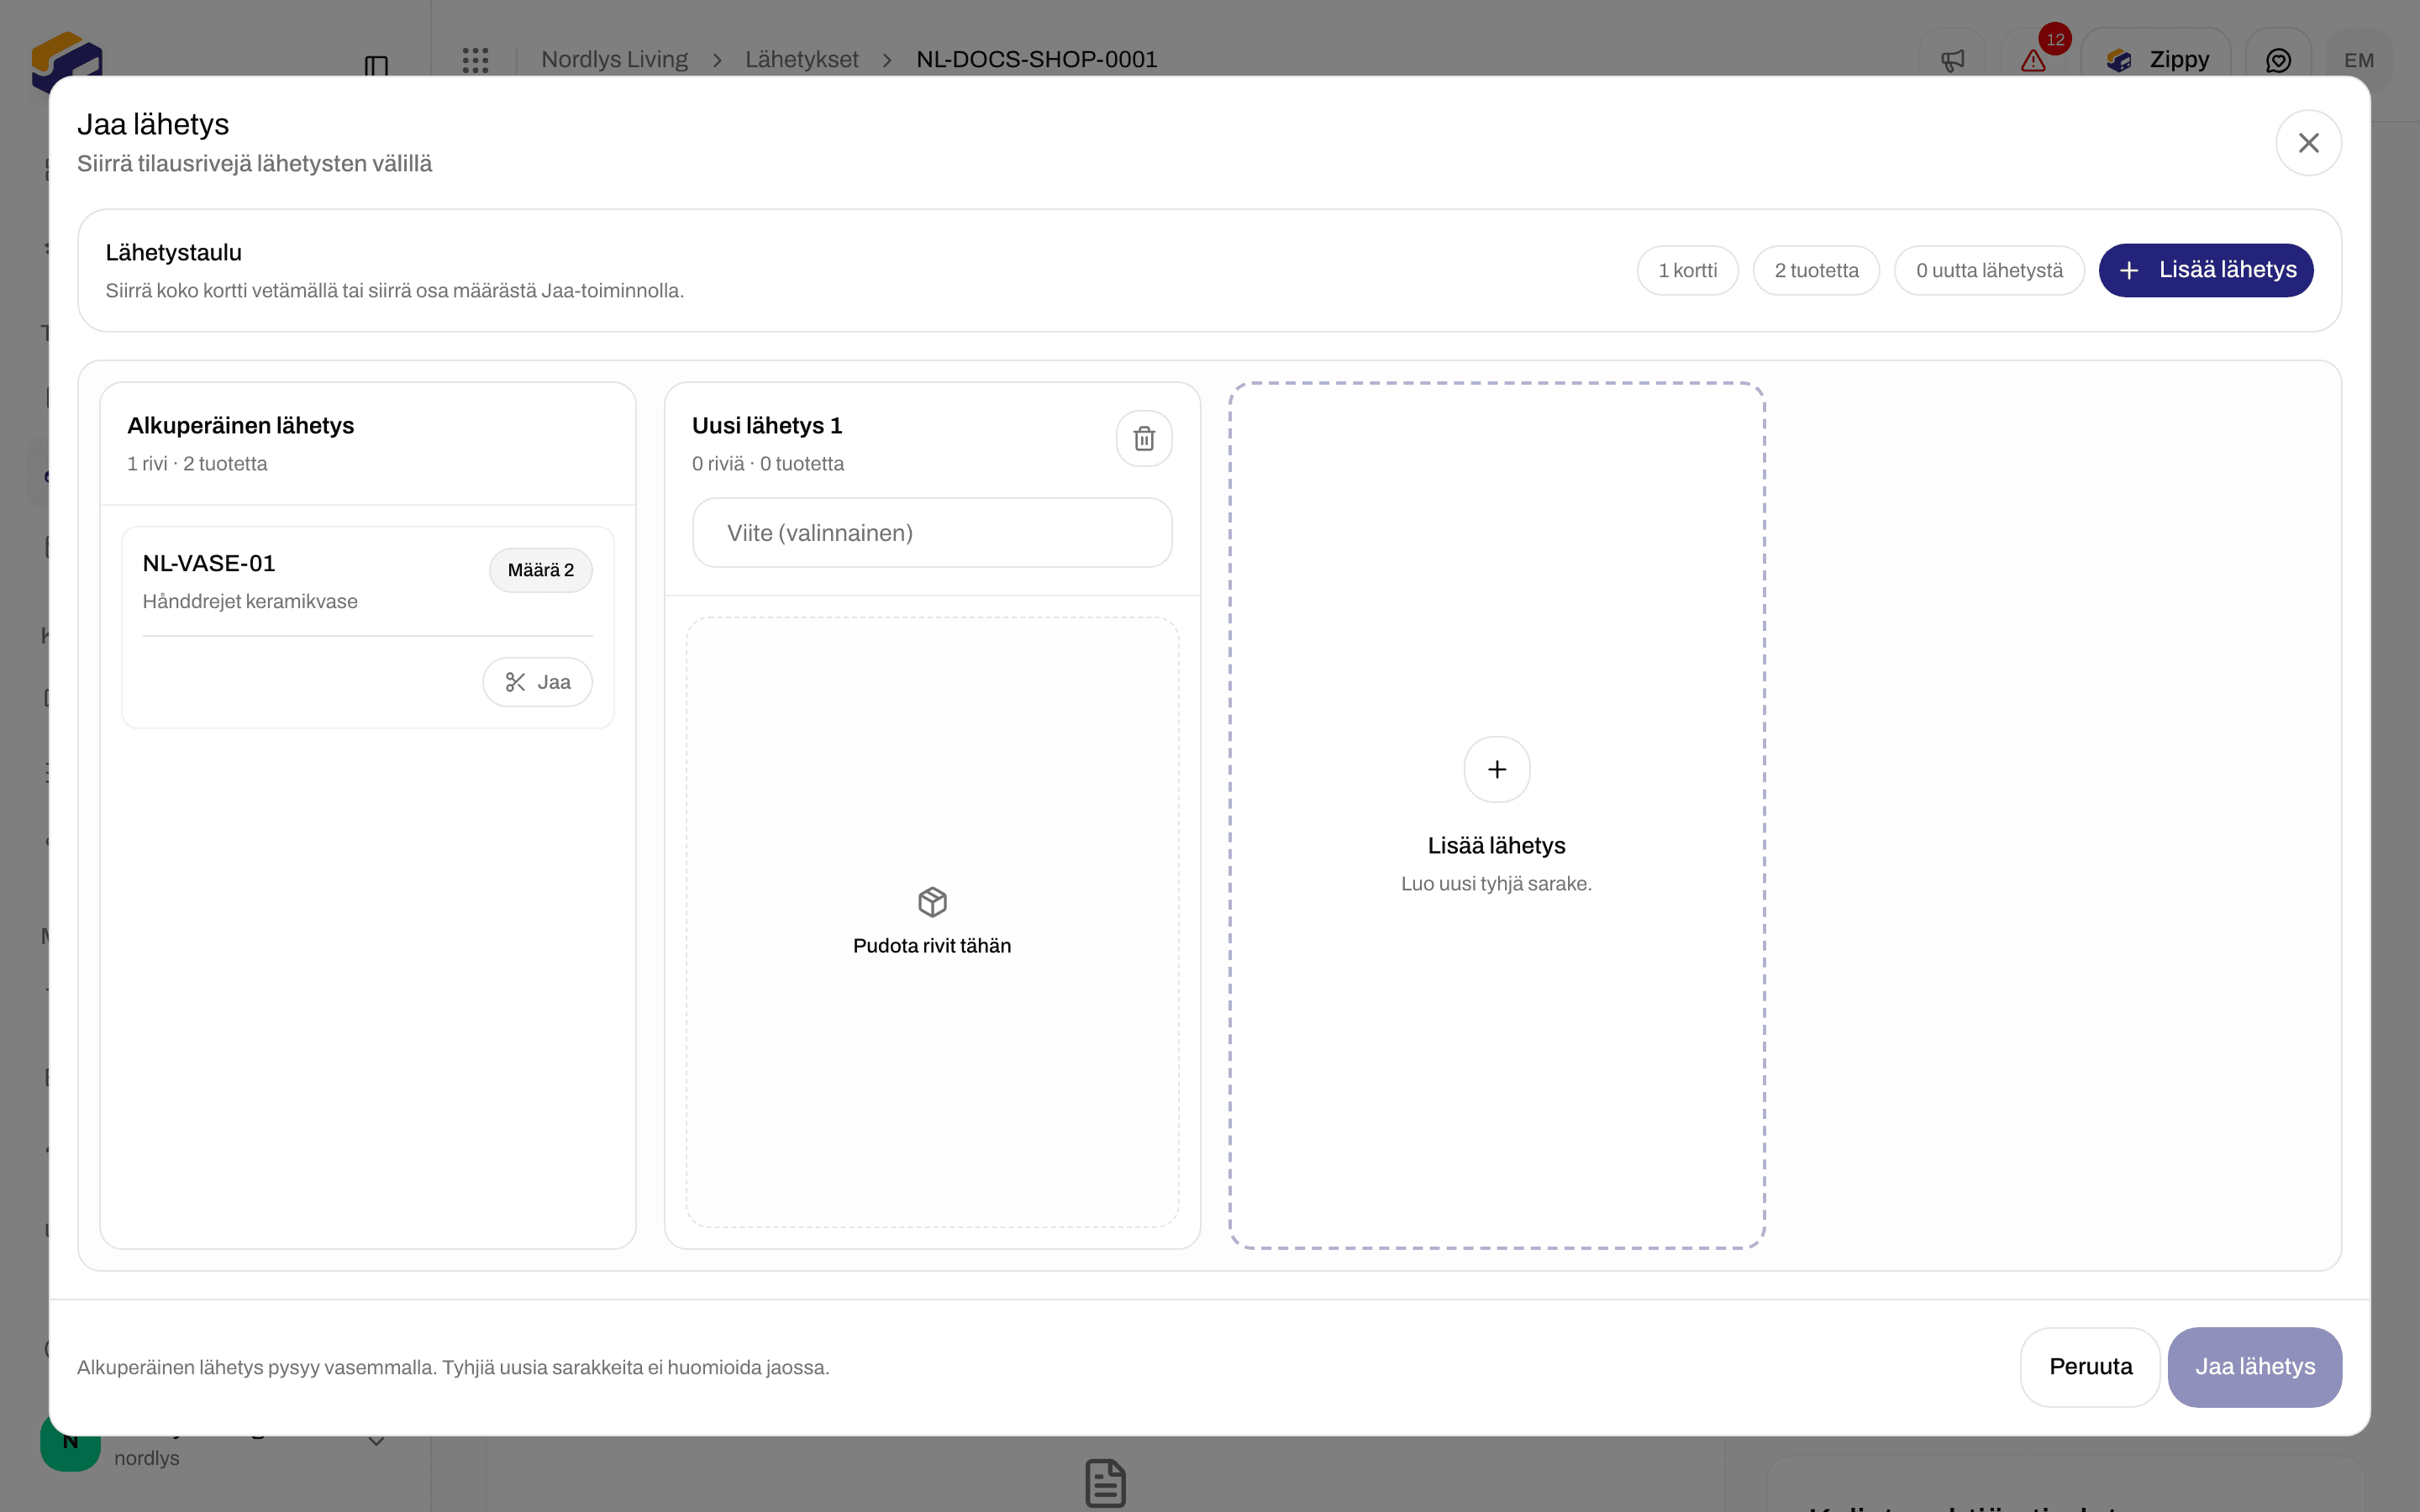Viewport: 2420px width, 1512px height.
Task: Open the apps grid icon
Action: point(476,60)
